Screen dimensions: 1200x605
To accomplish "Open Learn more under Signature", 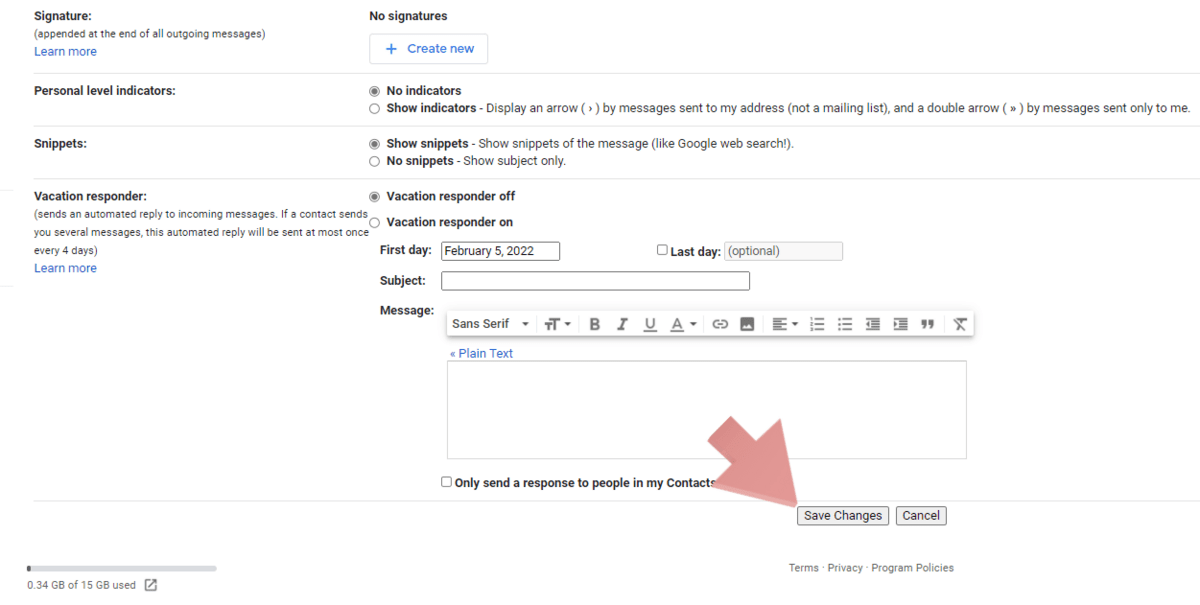I will [66, 52].
